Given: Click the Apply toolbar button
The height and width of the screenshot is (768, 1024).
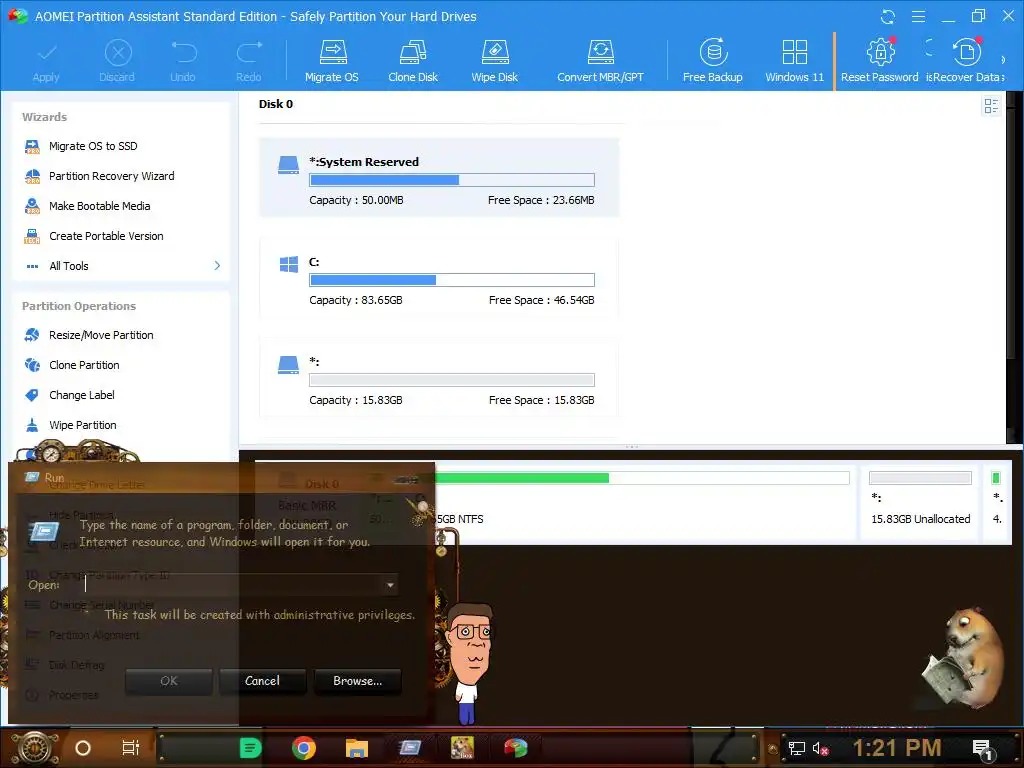Looking at the screenshot, I should click(46, 62).
